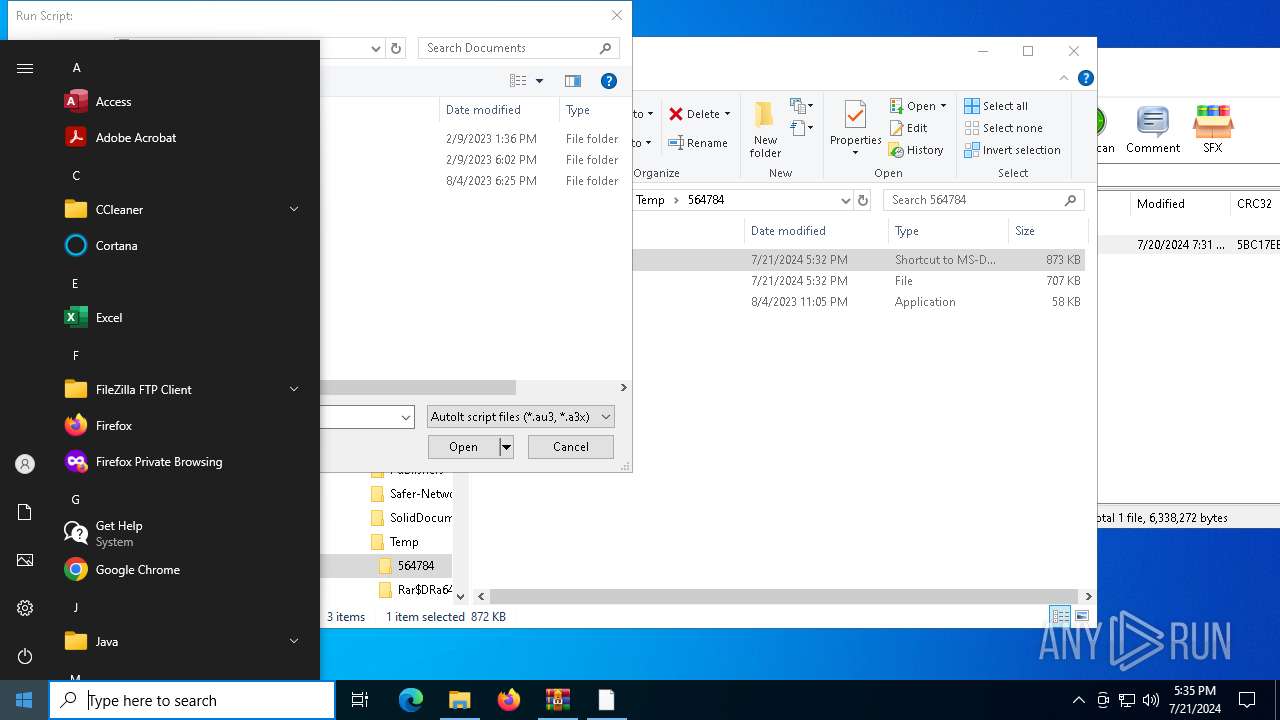Image resolution: width=1280 pixels, height=720 pixels.
Task: Select the 58 KB Application file row
Action: (858, 302)
